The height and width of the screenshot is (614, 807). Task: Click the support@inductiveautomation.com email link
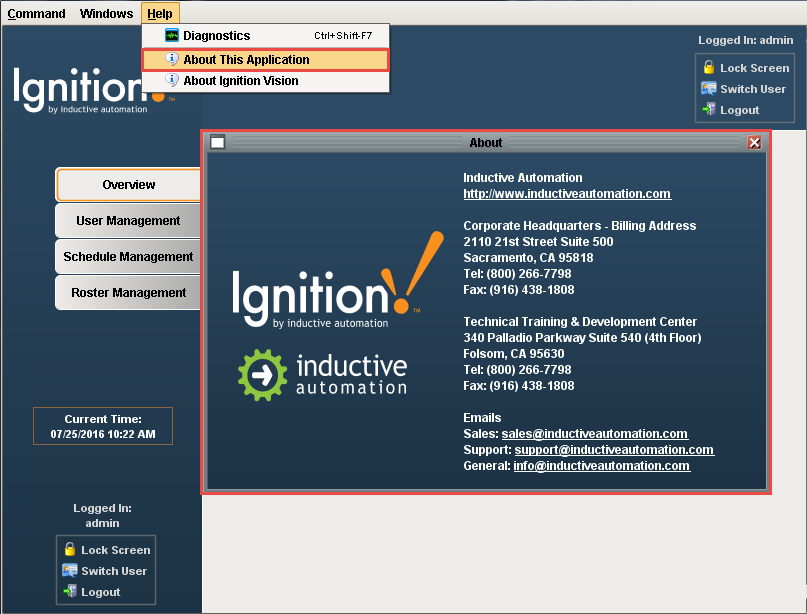pyautogui.click(x=614, y=450)
